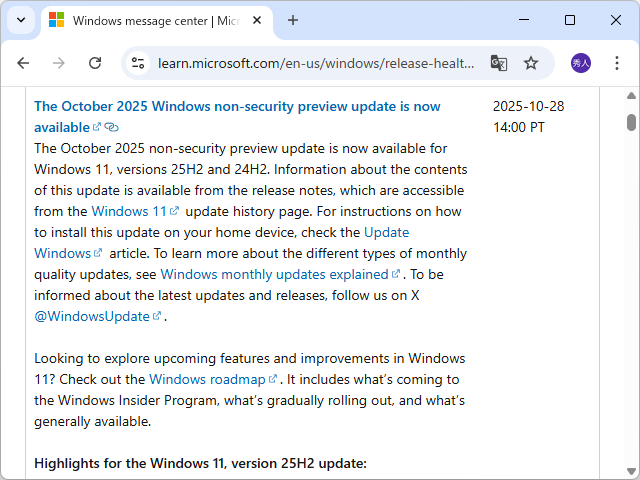Click the address bar URL
The image size is (640, 480).
pos(316,63)
